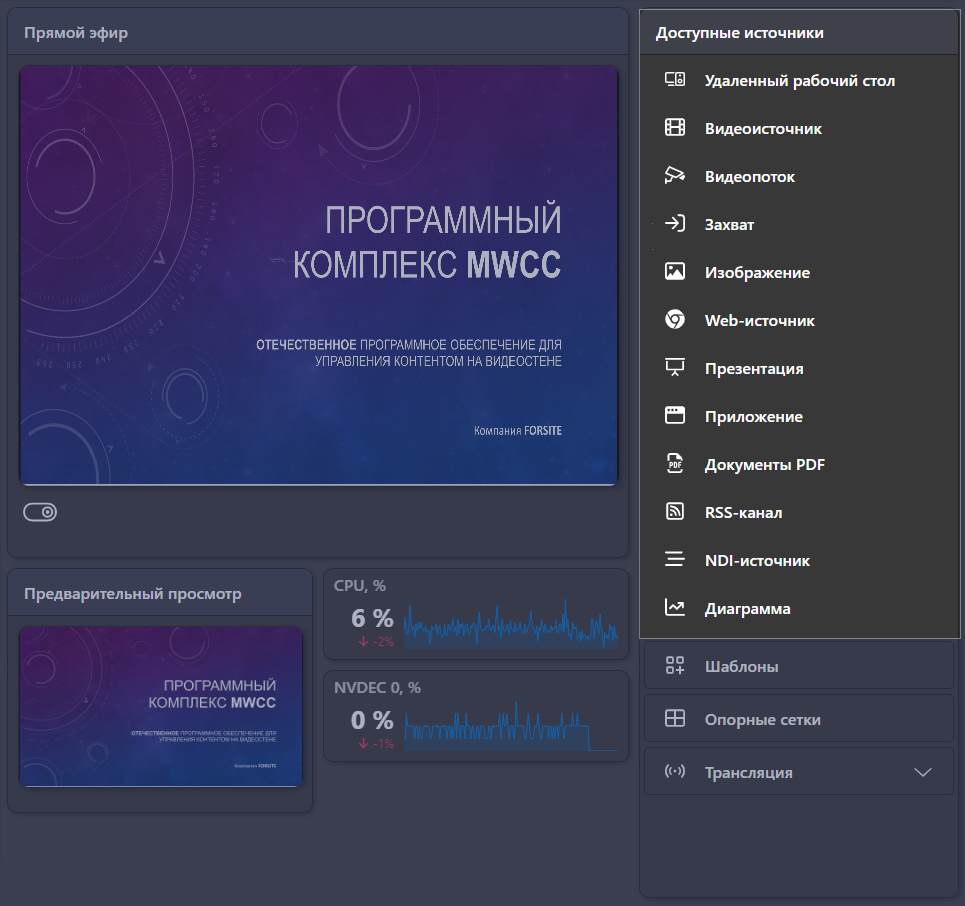Click the PDF file icon
The width and height of the screenshot is (965, 906).
pyautogui.click(x=675, y=463)
